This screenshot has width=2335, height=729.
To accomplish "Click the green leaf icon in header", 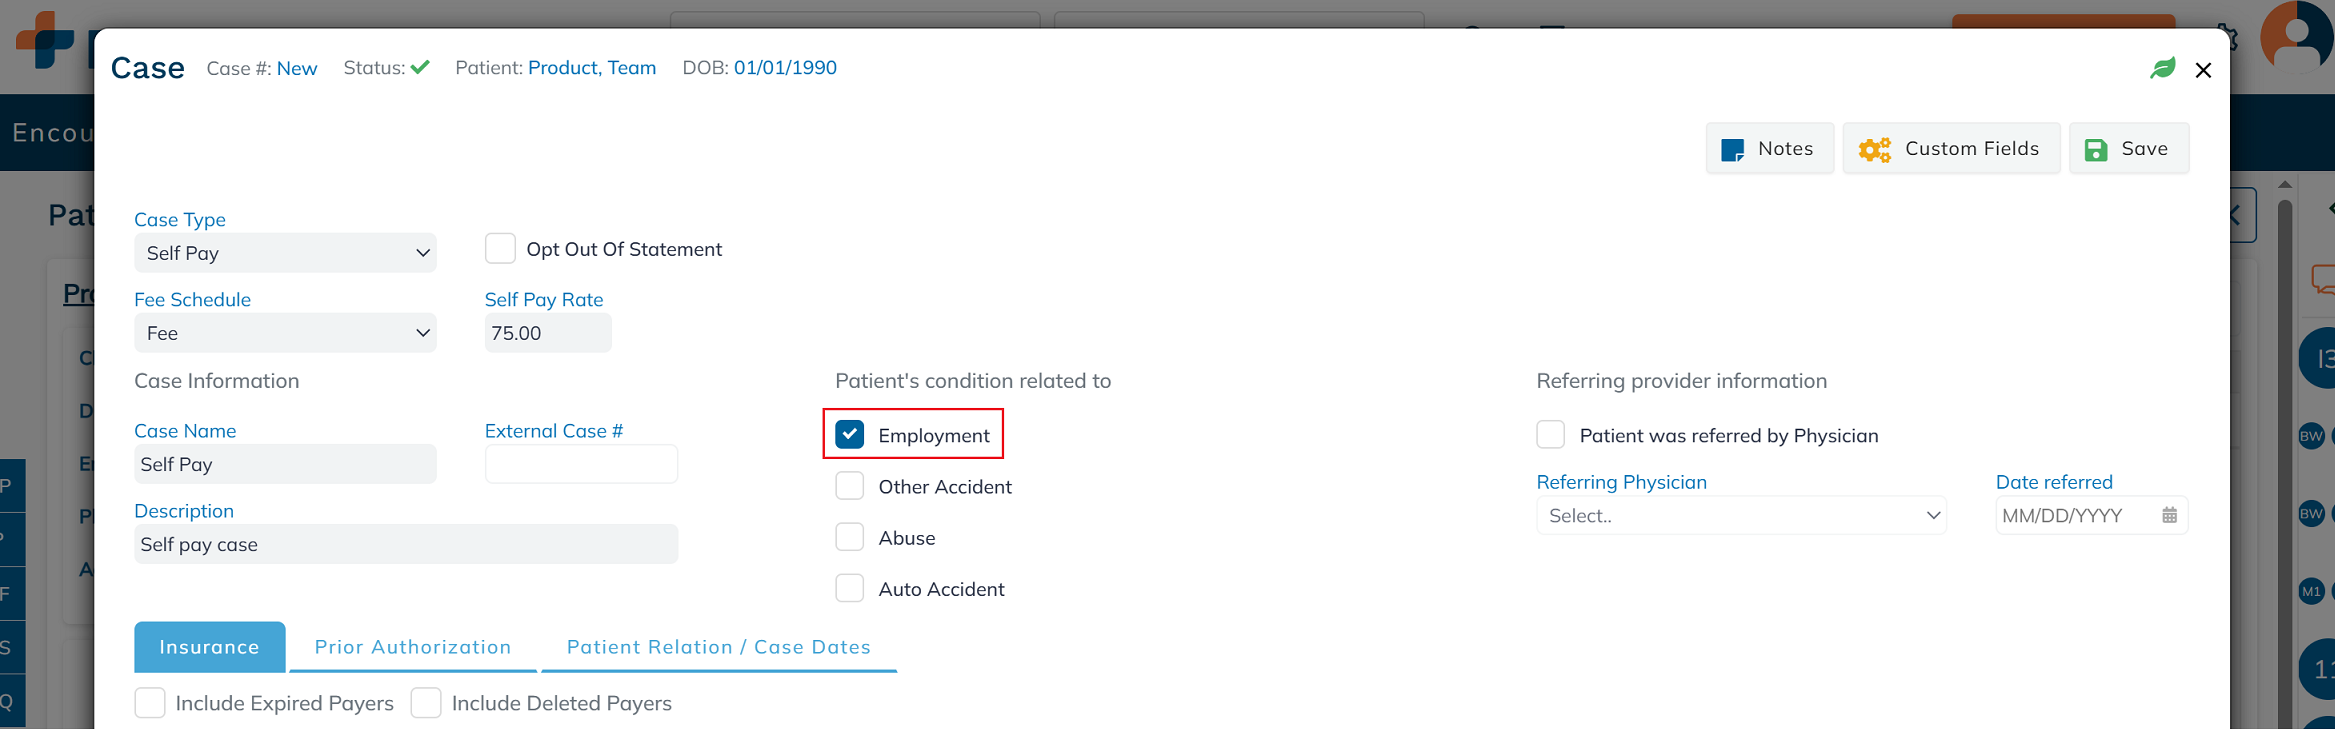I will [2162, 68].
